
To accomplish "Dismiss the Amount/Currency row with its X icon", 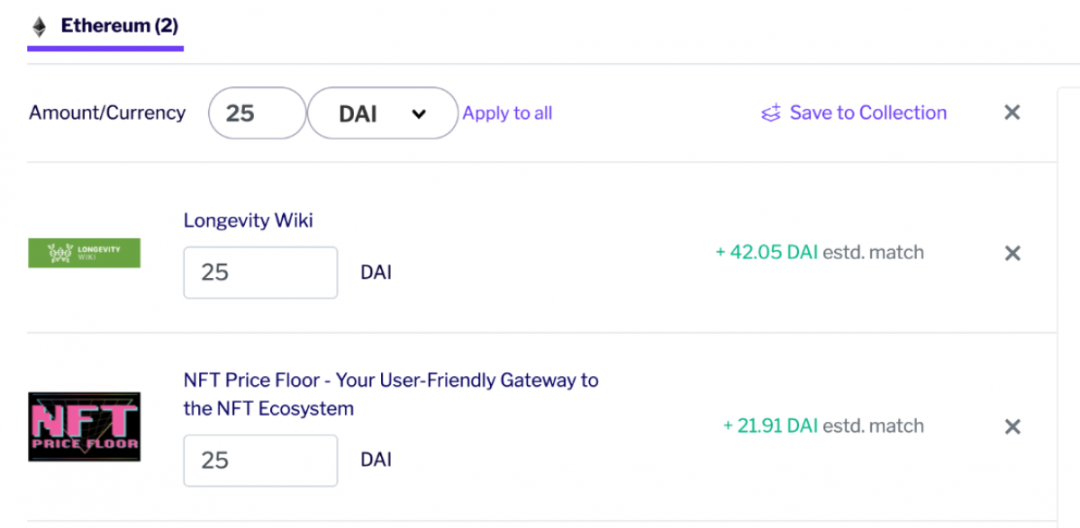I will [x=1012, y=113].
